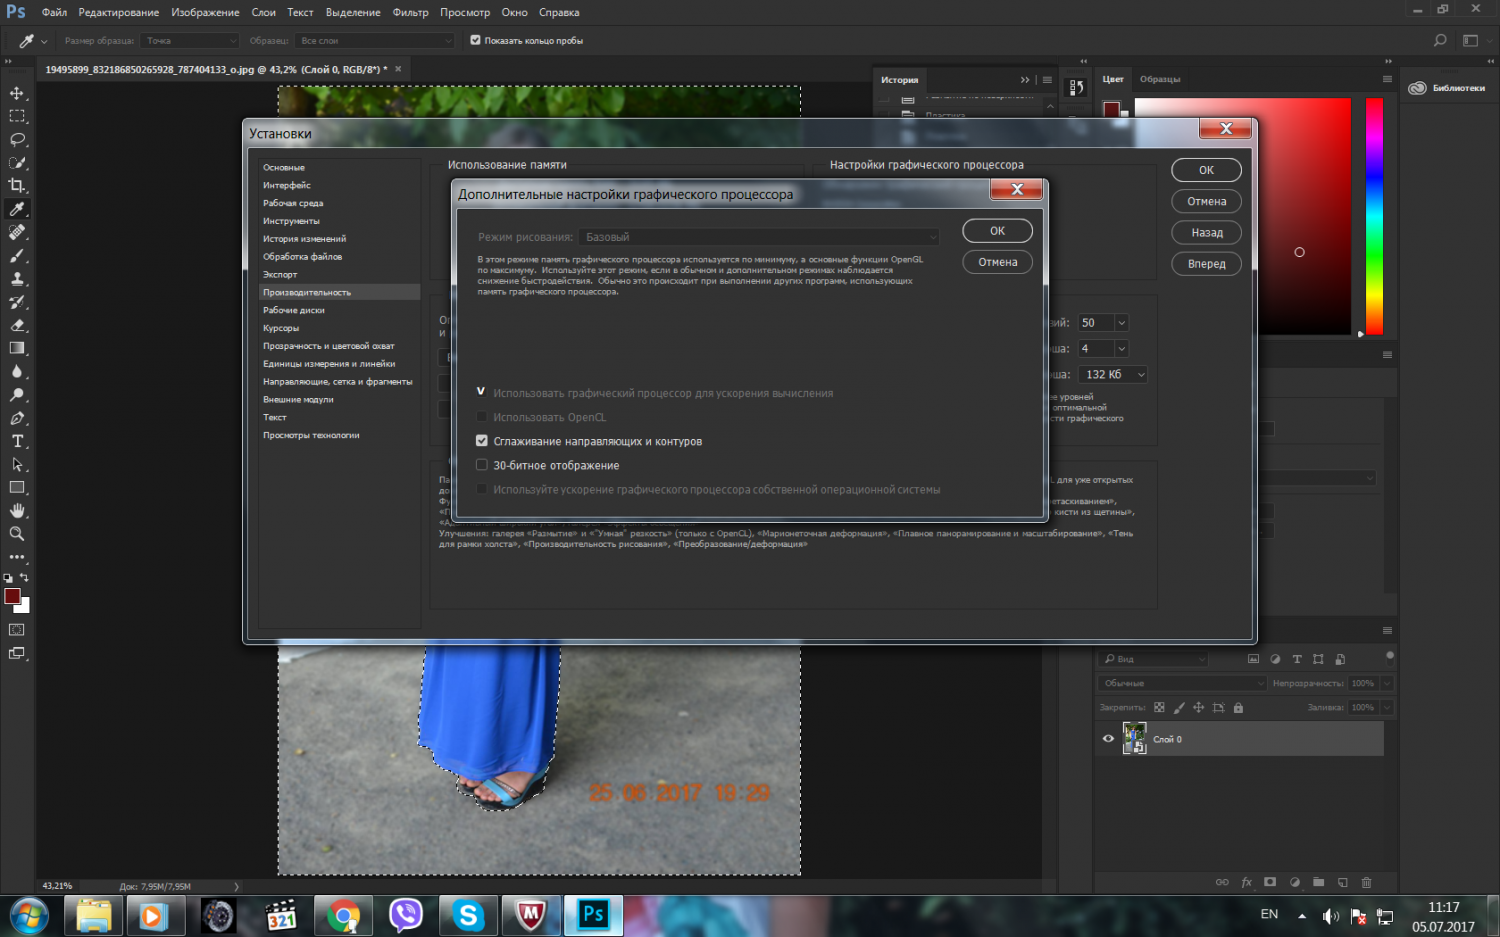Screen dimensions: 1500x937
Task: Disable anti-aliasing of guides and paths
Action: 481,441
